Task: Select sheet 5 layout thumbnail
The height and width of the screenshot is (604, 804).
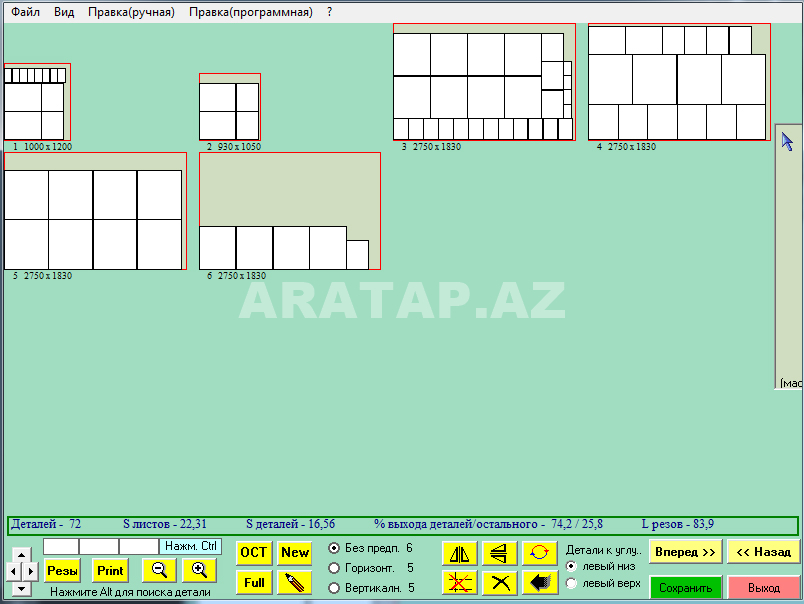Action: [95, 212]
